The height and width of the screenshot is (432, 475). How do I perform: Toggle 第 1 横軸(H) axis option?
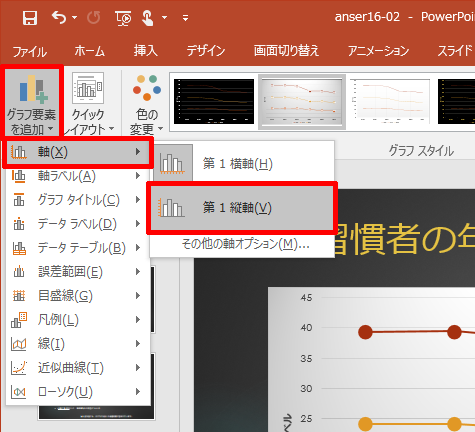(x=242, y=163)
